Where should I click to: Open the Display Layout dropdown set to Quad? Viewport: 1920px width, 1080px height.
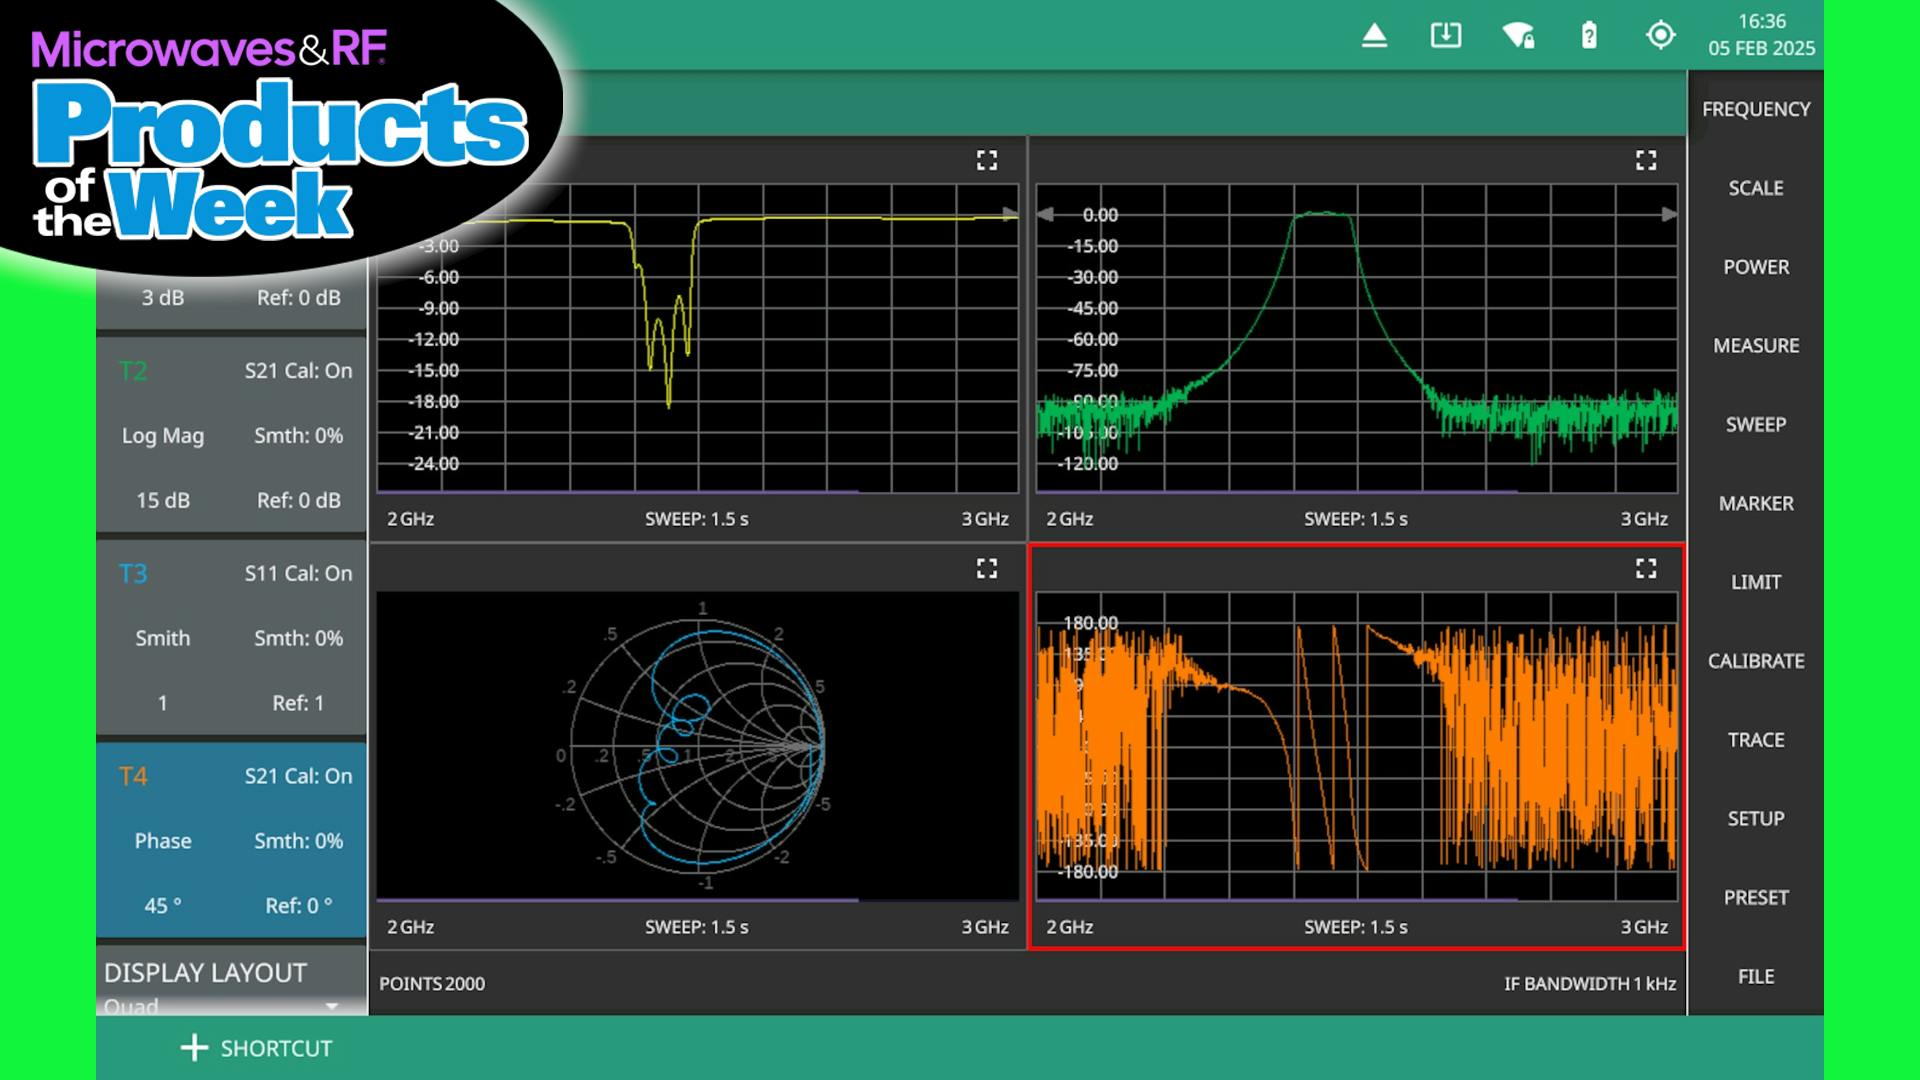click(230, 1005)
